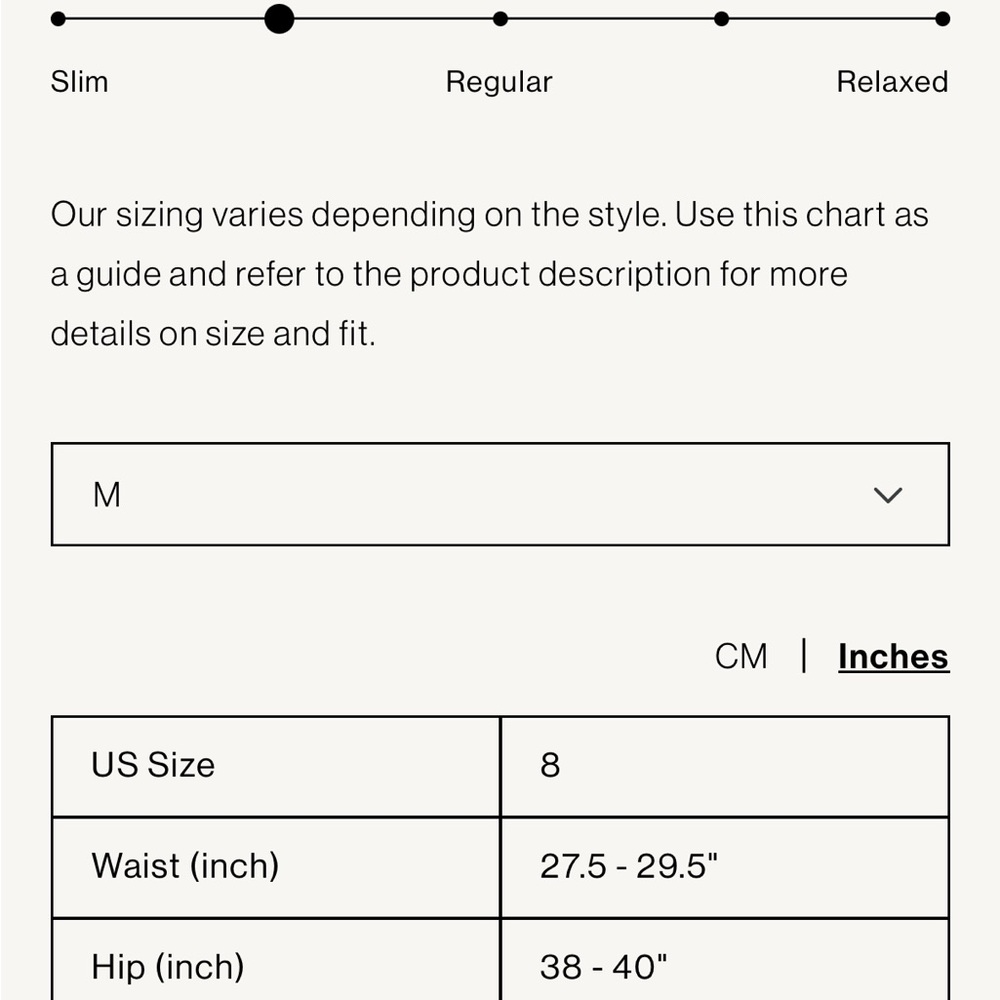This screenshot has width=1000, height=1000.
Task: Click the 27.5 - 29.5" waist value
Action: coord(629,866)
